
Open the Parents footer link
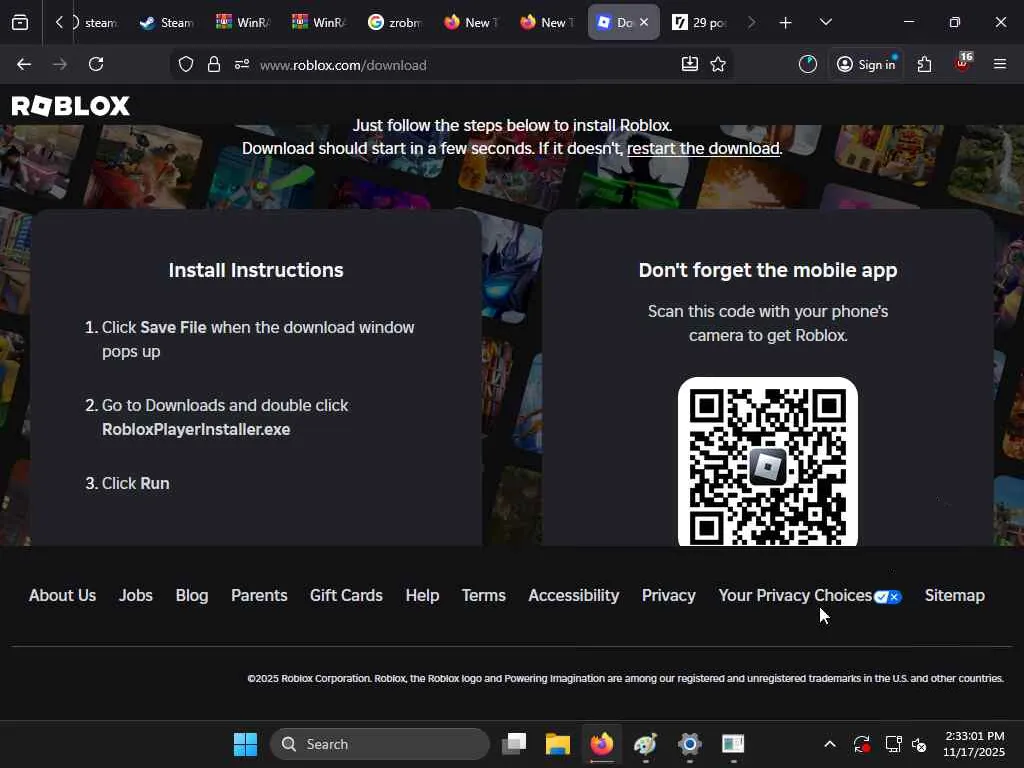pos(259,596)
